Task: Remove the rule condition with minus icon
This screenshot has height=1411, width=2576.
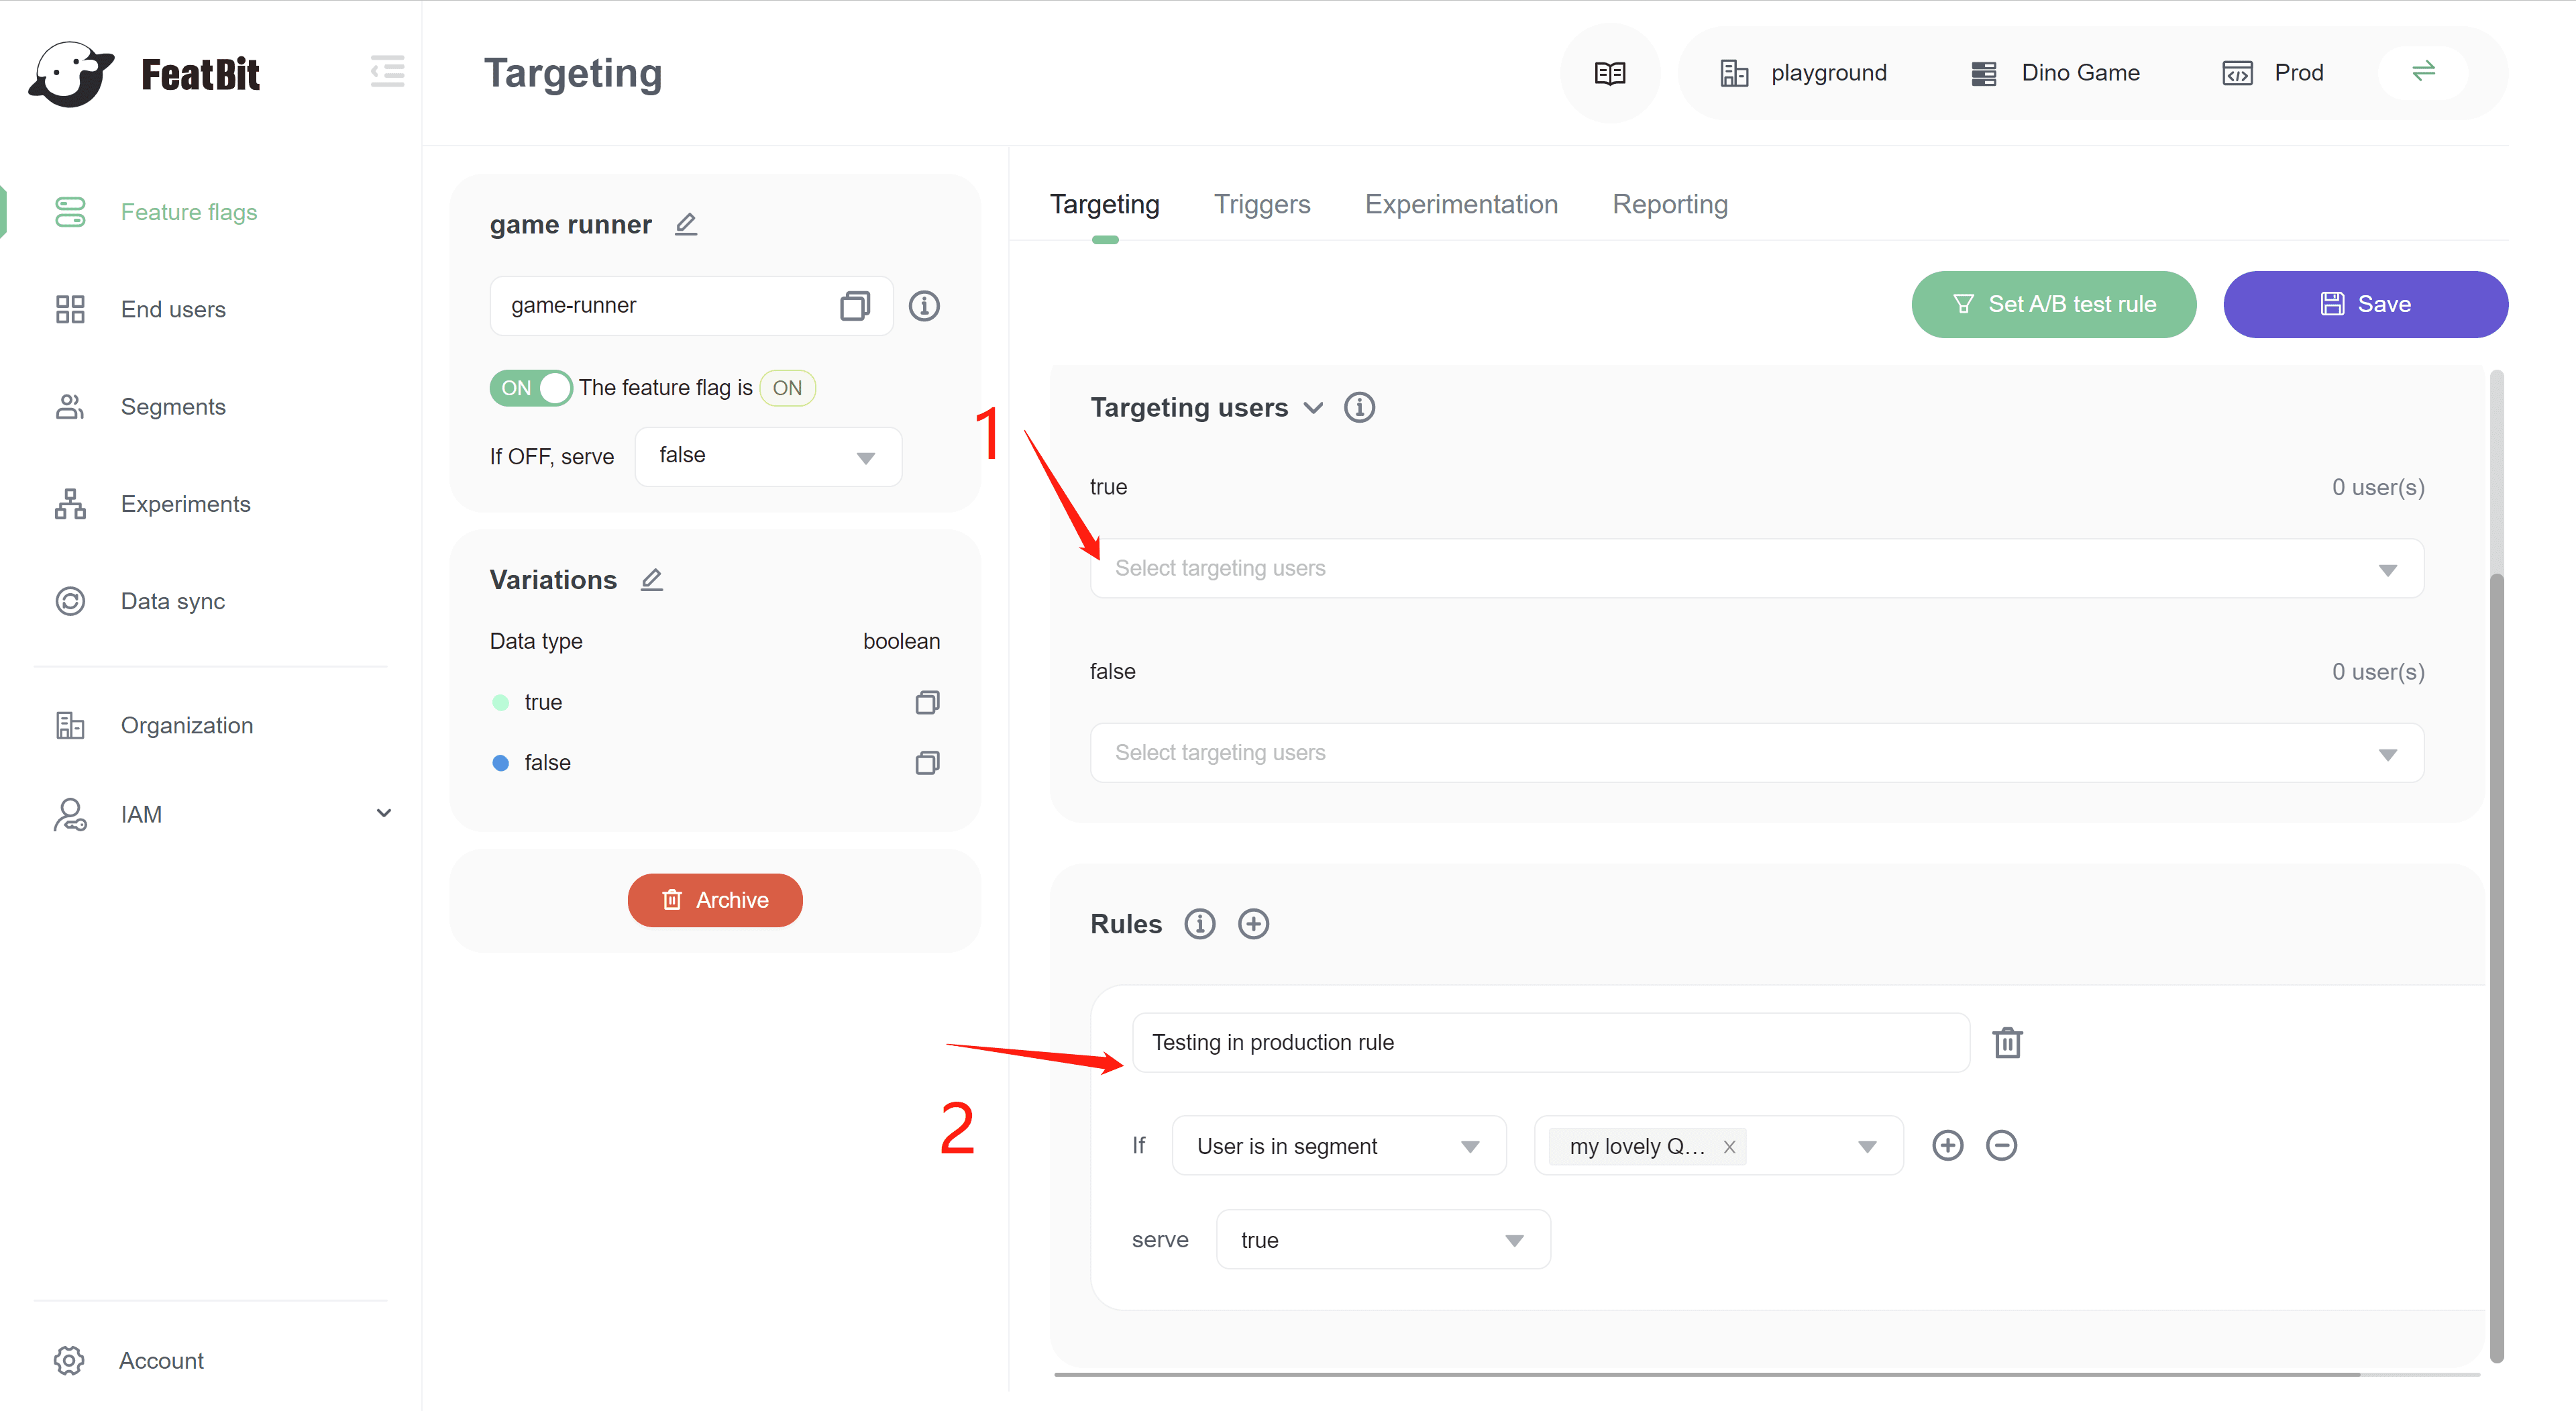Action: 2001,1146
